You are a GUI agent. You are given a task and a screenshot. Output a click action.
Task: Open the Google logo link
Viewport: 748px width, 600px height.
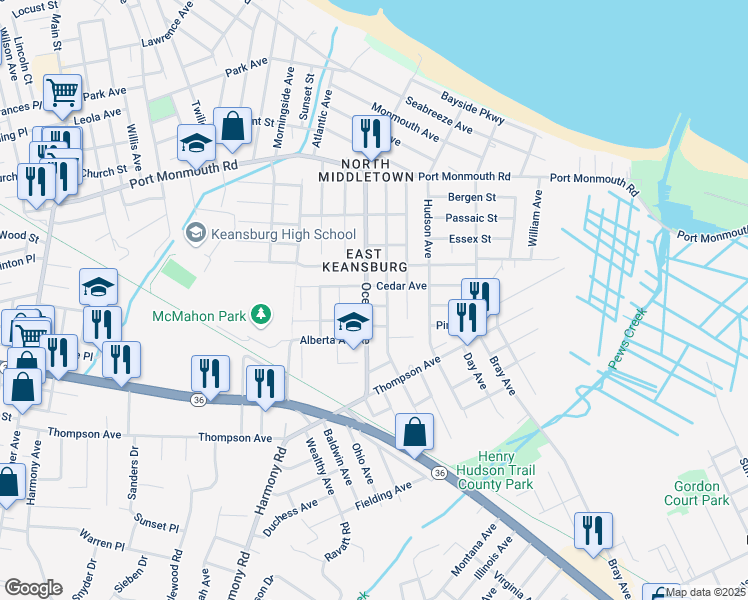click(34, 588)
